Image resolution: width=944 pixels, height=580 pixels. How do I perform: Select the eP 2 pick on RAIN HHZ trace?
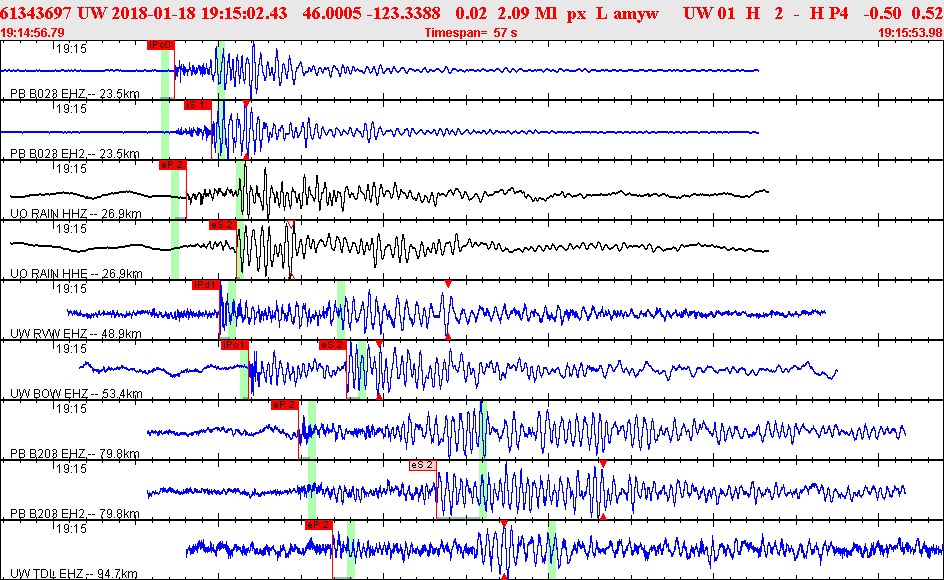coord(172,165)
